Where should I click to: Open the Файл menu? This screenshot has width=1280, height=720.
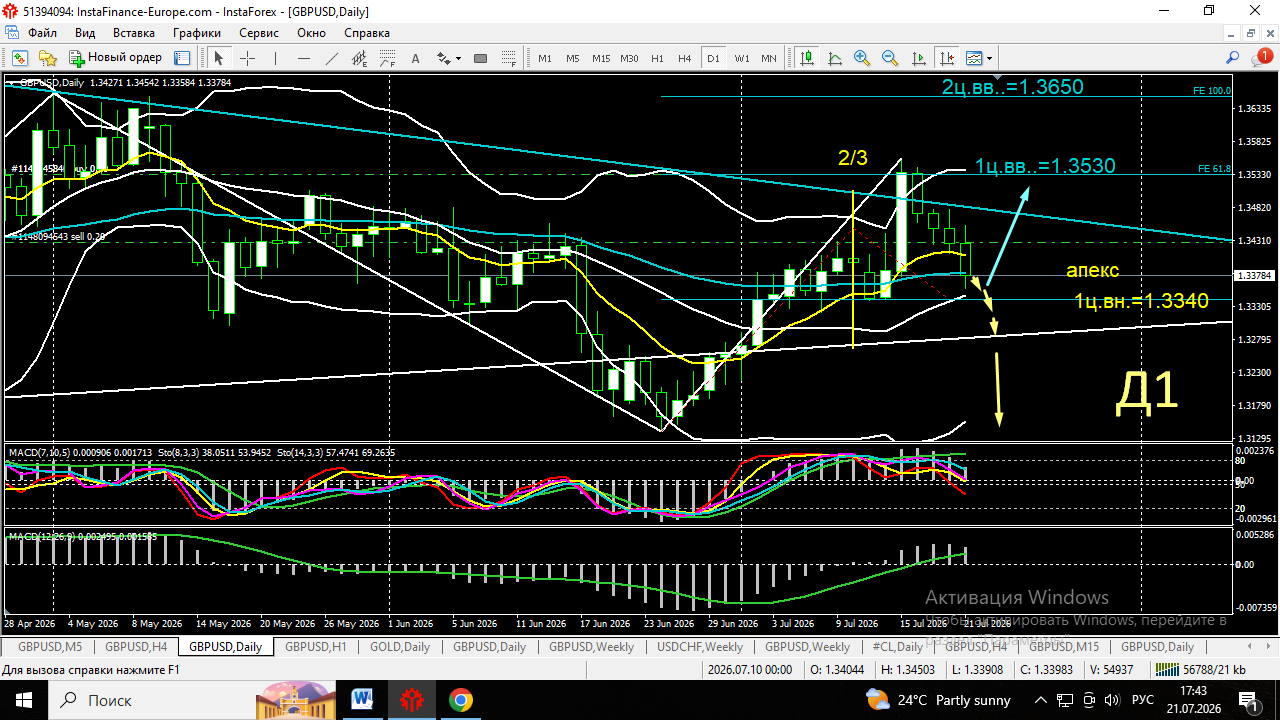click(43, 32)
